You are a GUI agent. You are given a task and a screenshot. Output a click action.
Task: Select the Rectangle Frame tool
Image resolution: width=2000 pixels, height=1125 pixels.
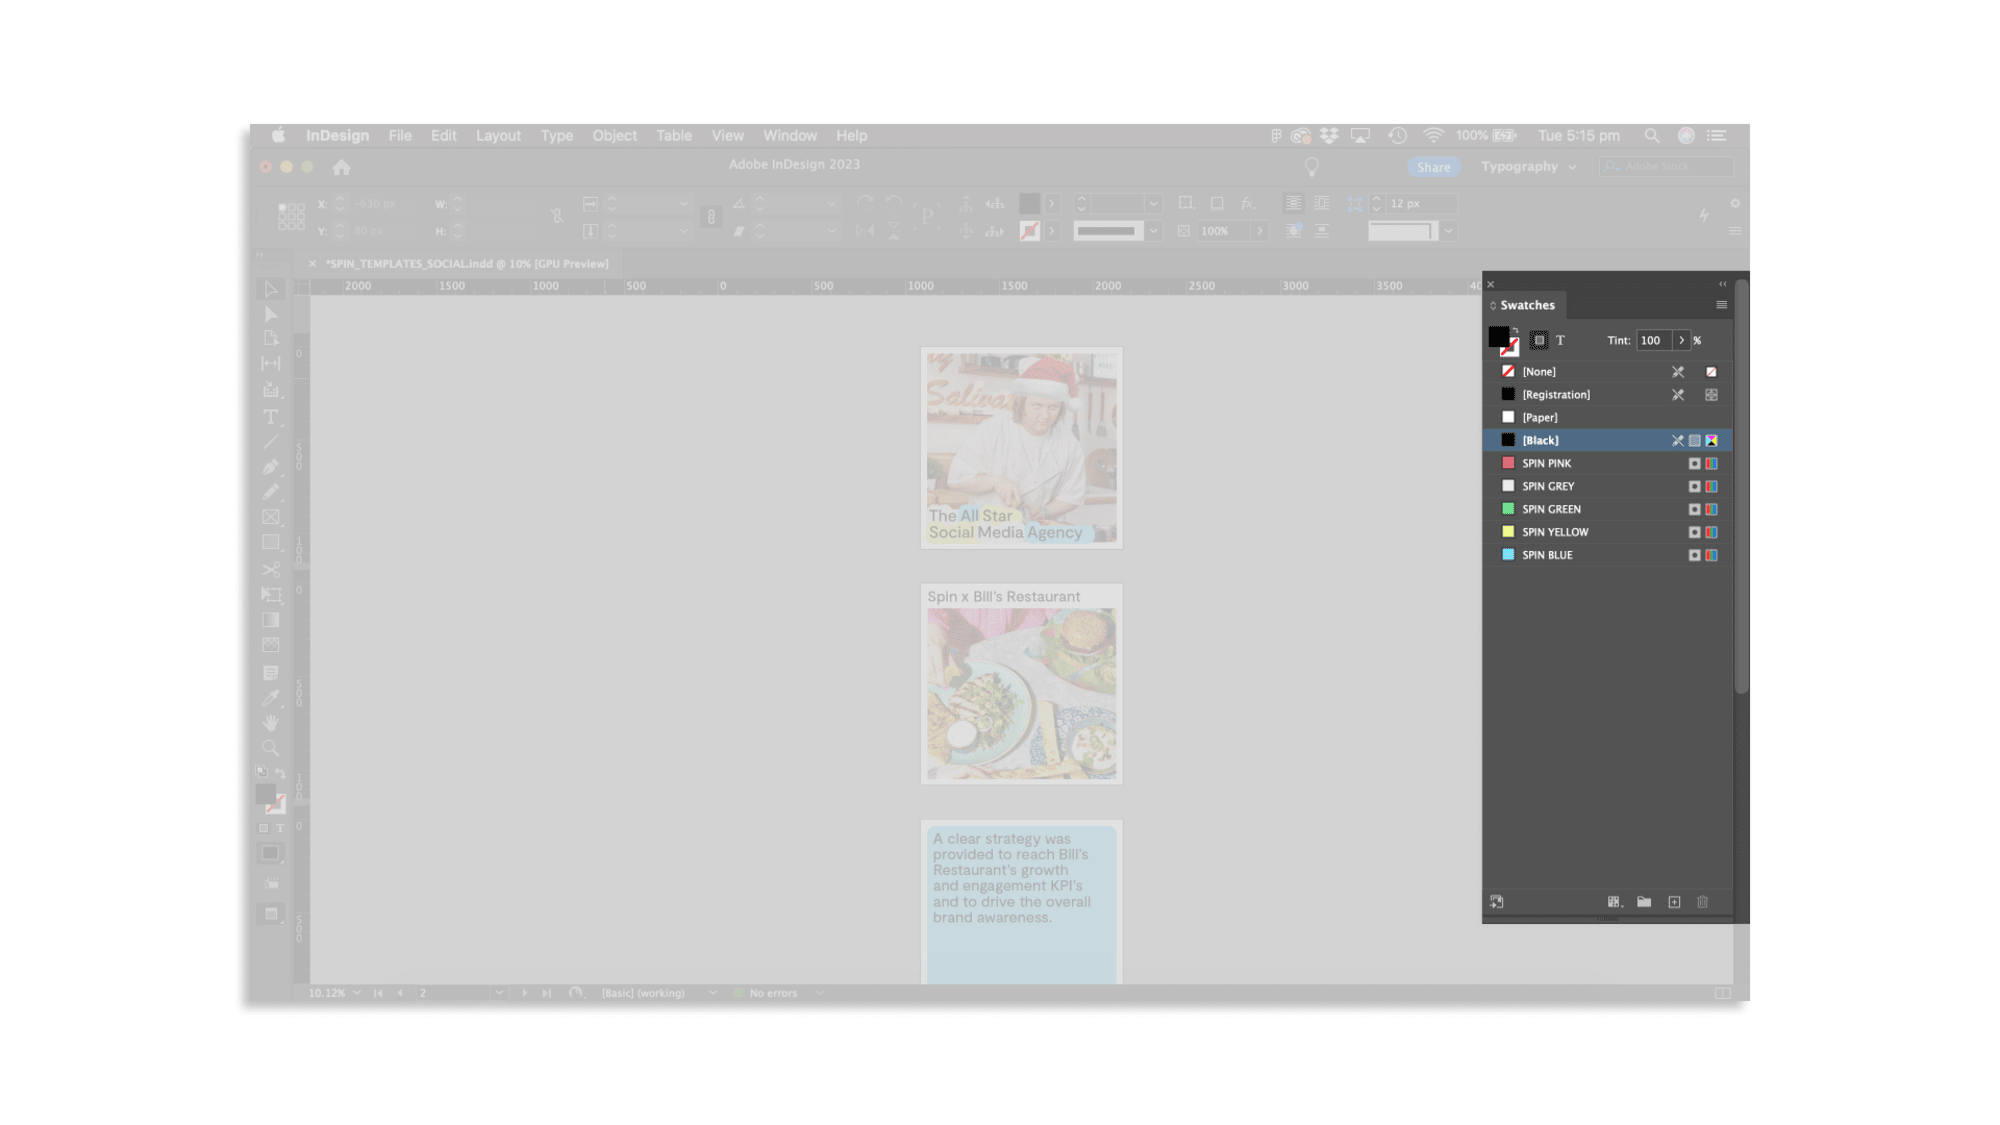271,517
